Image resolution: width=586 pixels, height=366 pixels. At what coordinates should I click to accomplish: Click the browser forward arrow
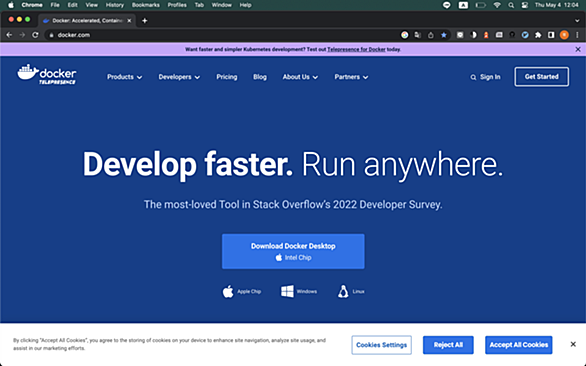(x=22, y=35)
